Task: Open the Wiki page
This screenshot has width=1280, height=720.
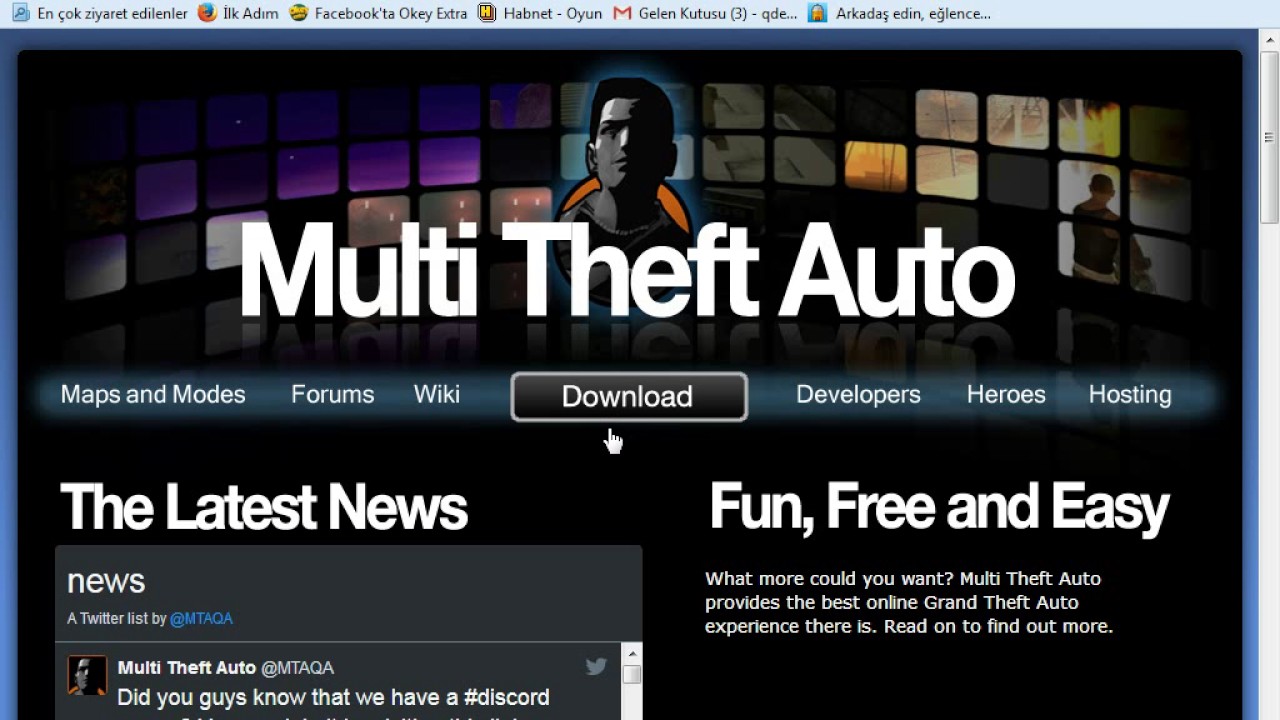Action: pyautogui.click(x=437, y=394)
